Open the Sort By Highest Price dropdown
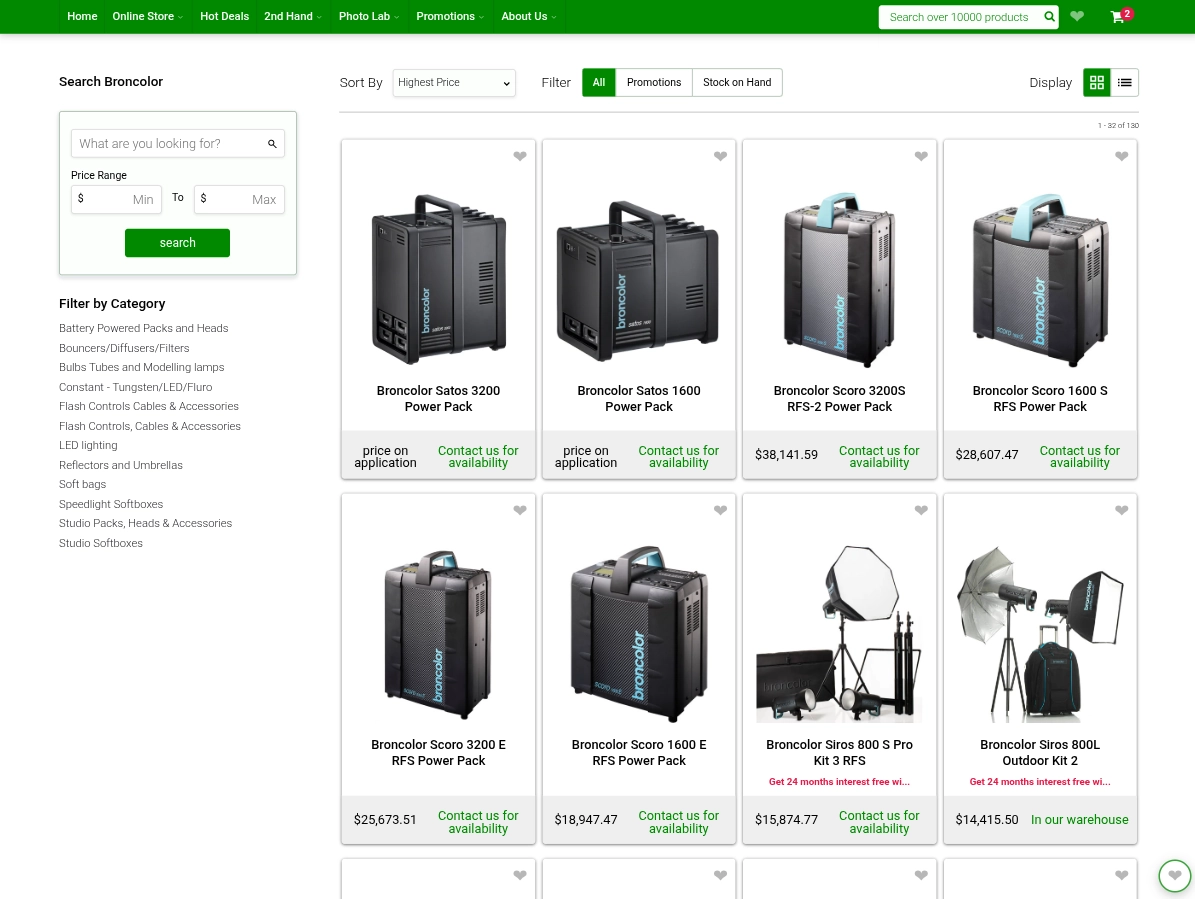 click(x=453, y=83)
